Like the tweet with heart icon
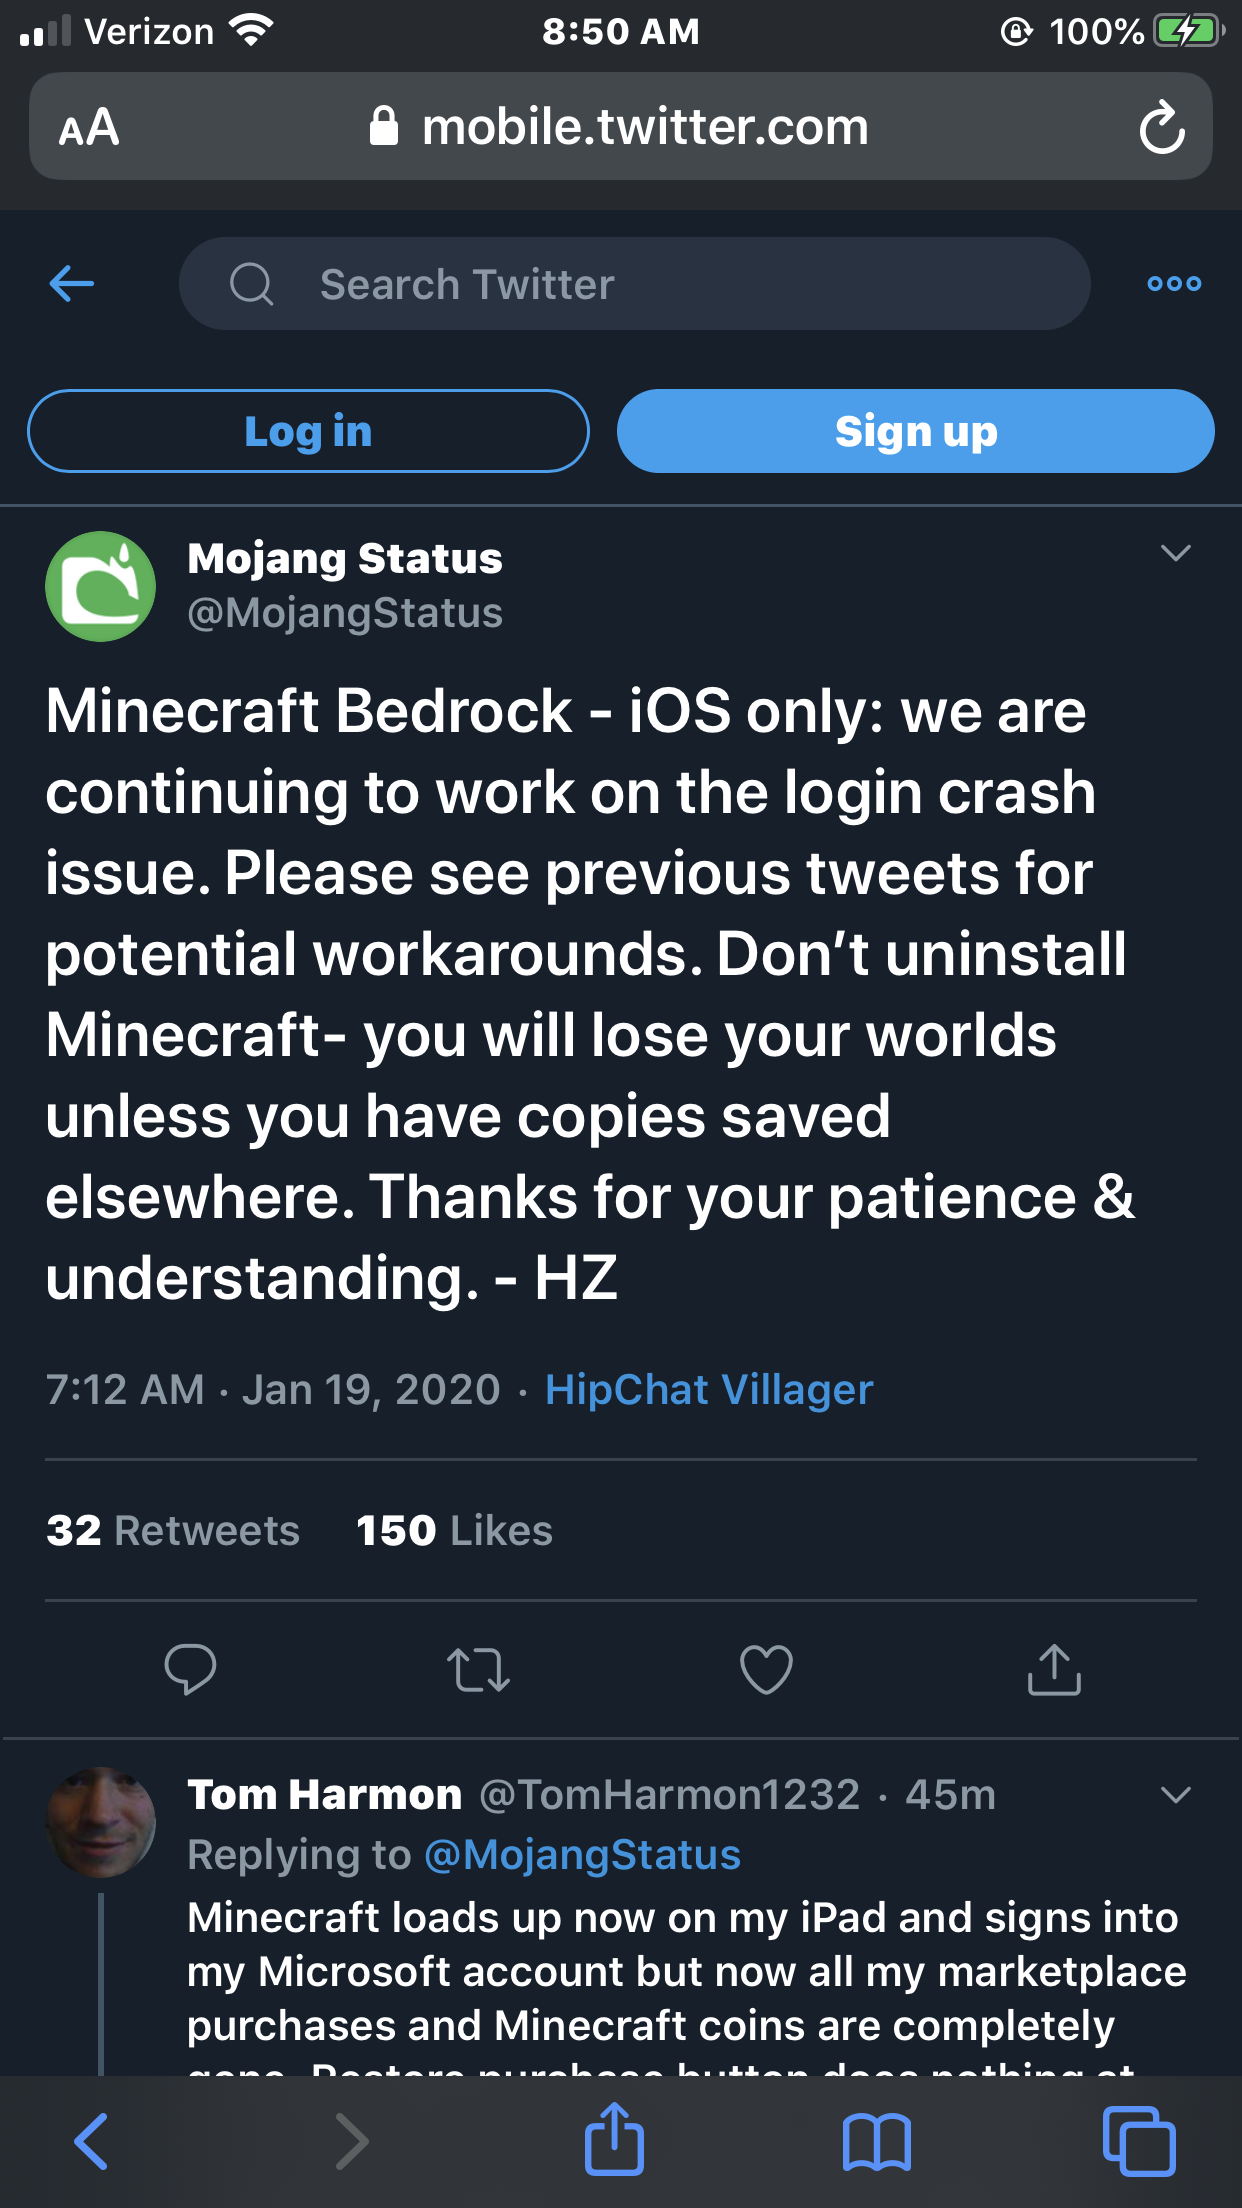Screen dimensions: 1242x2208 (x=766, y=1669)
